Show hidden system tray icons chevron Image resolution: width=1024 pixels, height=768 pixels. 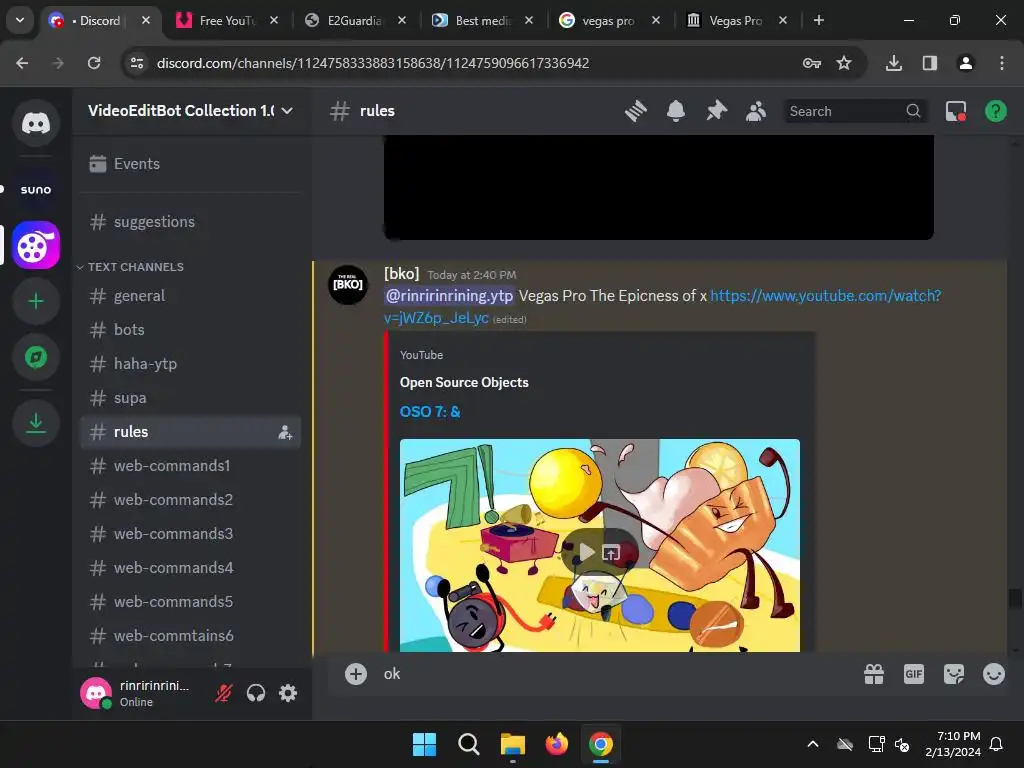click(x=812, y=744)
